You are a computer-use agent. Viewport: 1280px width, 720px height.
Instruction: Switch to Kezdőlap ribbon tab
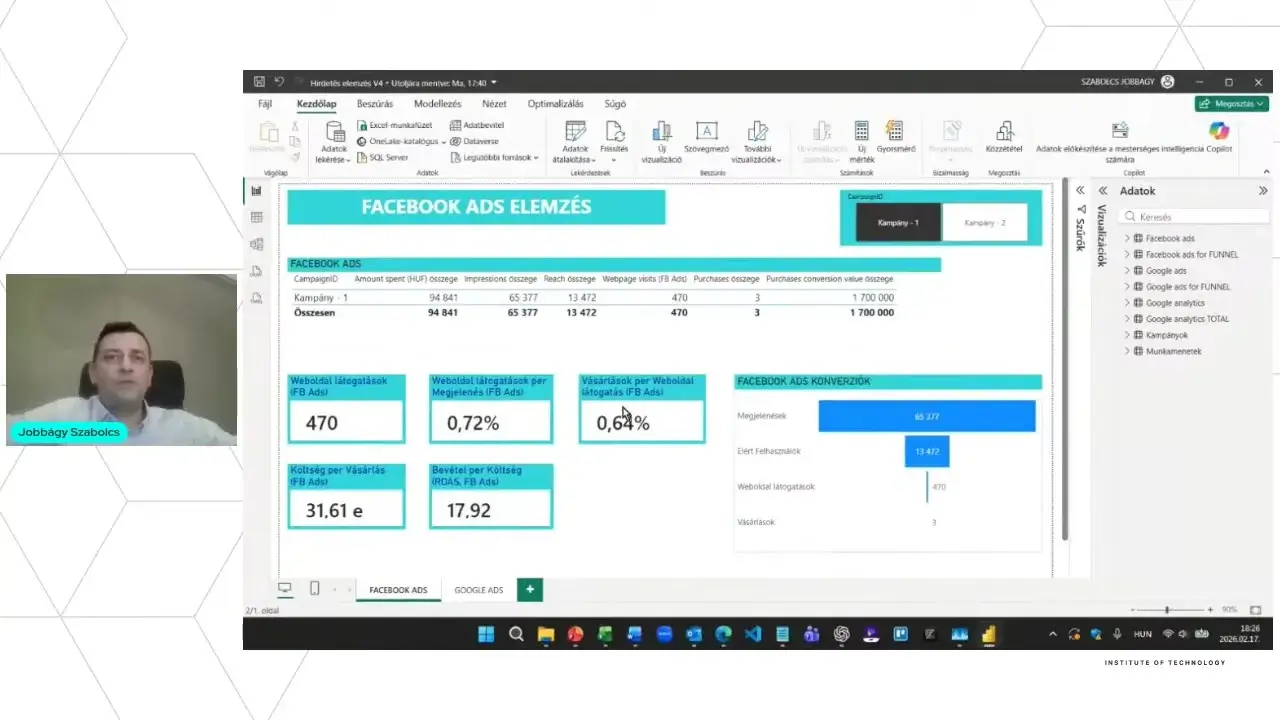tap(316, 103)
